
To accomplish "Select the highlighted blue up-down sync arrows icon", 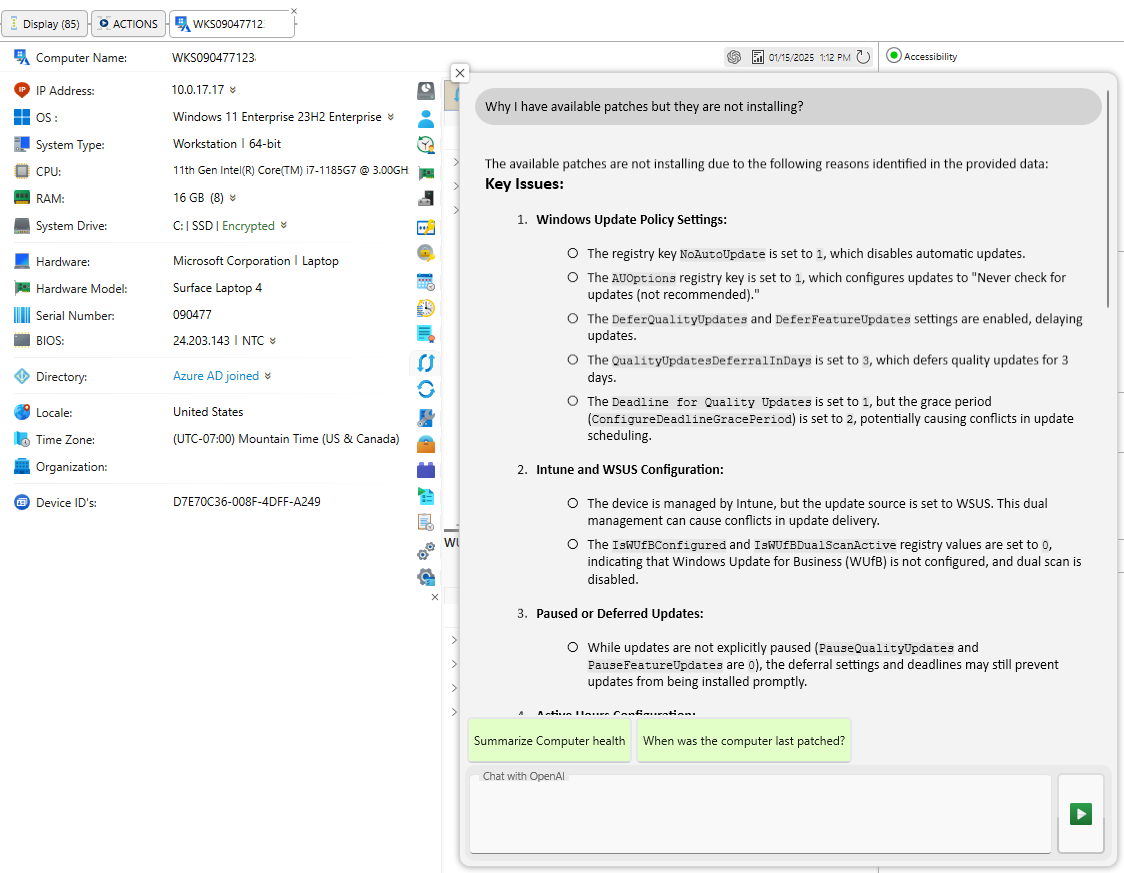I will pyautogui.click(x=426, y=363).
